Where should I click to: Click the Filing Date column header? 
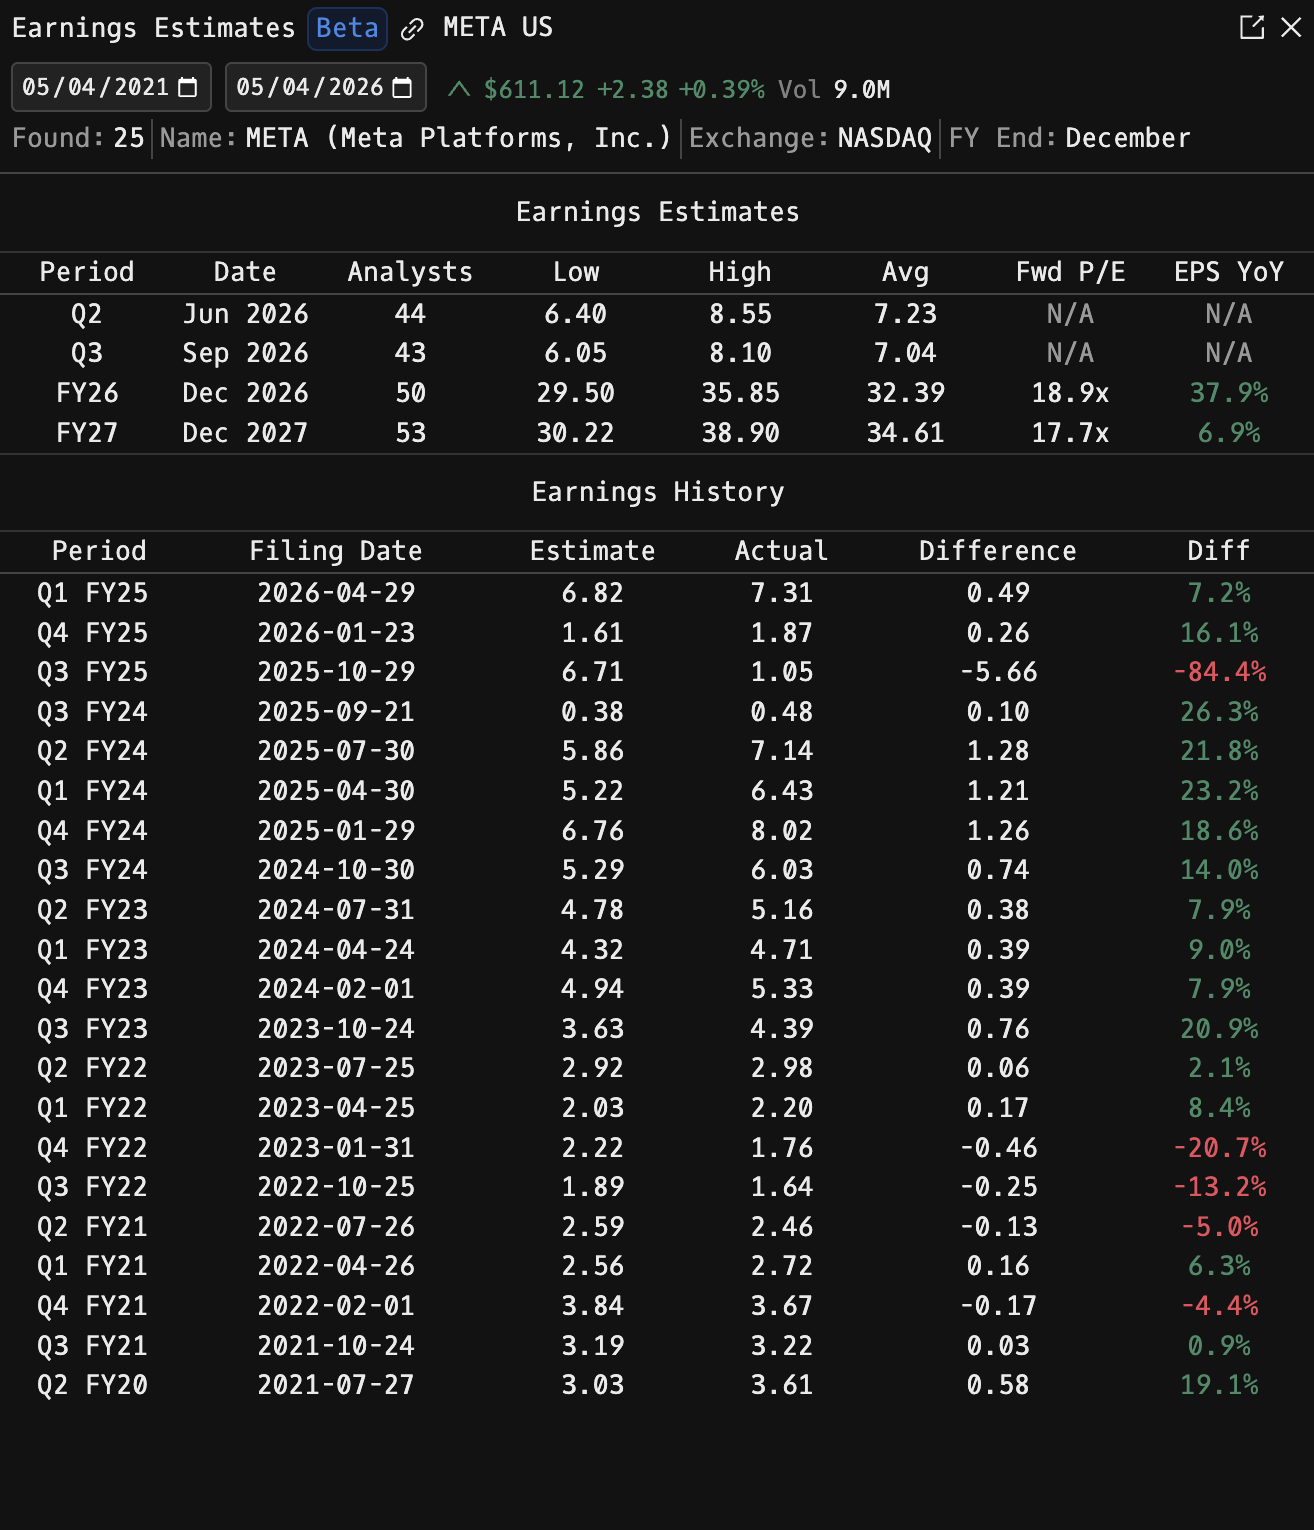(336, 551)
